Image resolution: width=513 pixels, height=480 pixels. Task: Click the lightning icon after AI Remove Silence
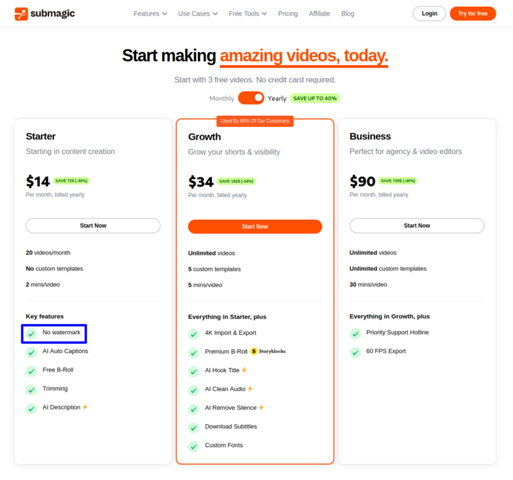click(261, 407)
